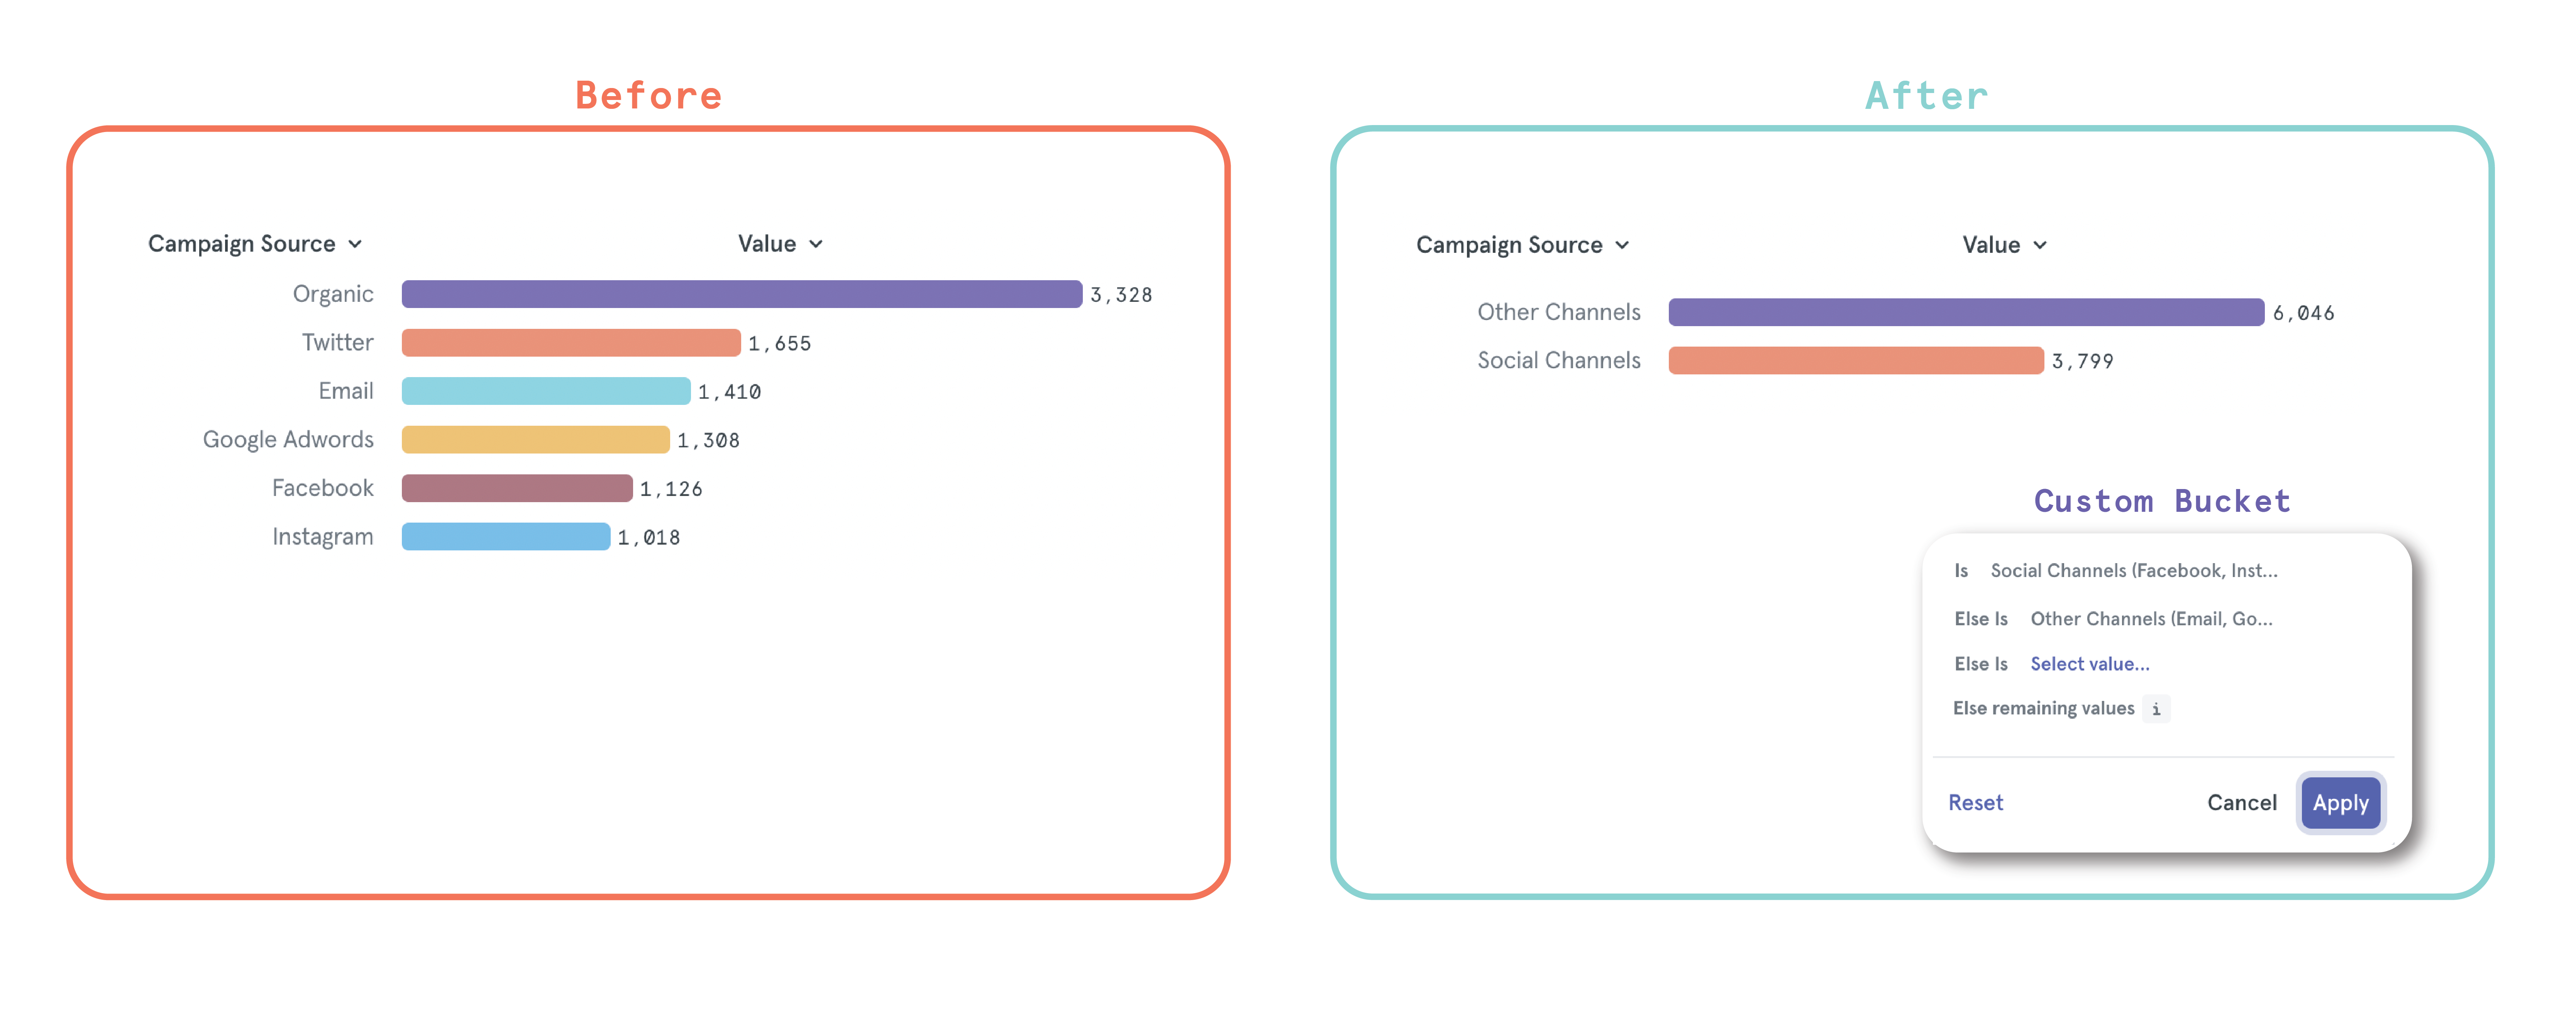Select the Social Channels bar

pos(1856,360)
